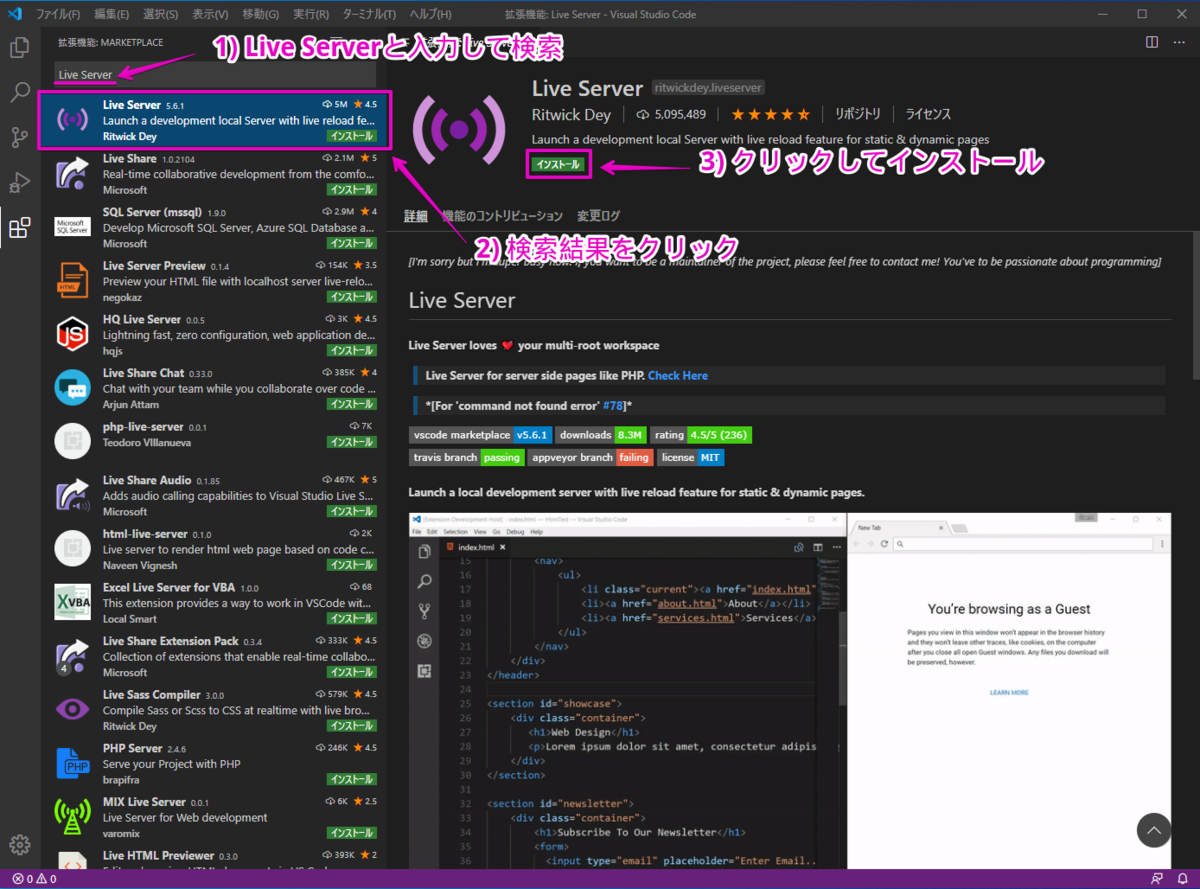
Task: Select the html-live-server list entry
Action: 214,548
